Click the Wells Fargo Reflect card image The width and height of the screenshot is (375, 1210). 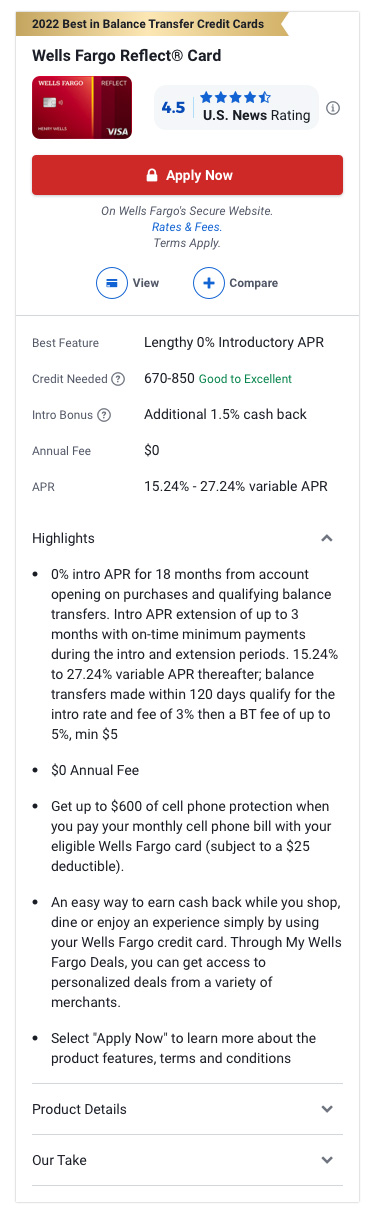click(82, 108)
